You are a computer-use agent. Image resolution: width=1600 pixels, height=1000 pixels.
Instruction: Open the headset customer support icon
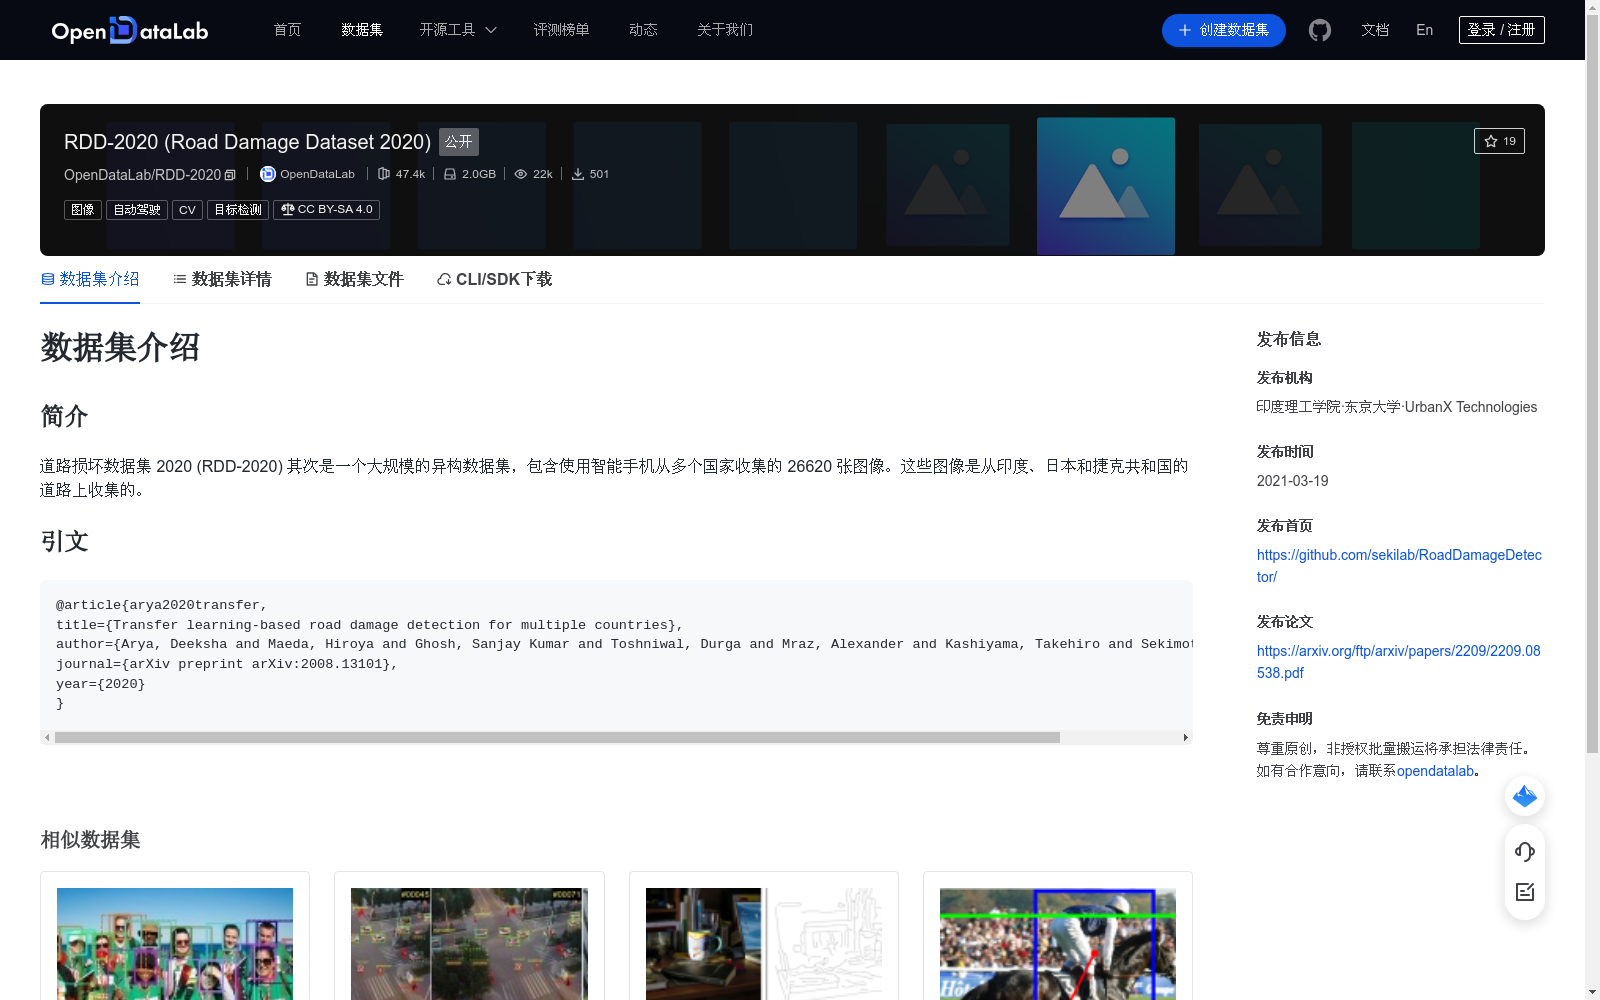[x=1525, y=852]
